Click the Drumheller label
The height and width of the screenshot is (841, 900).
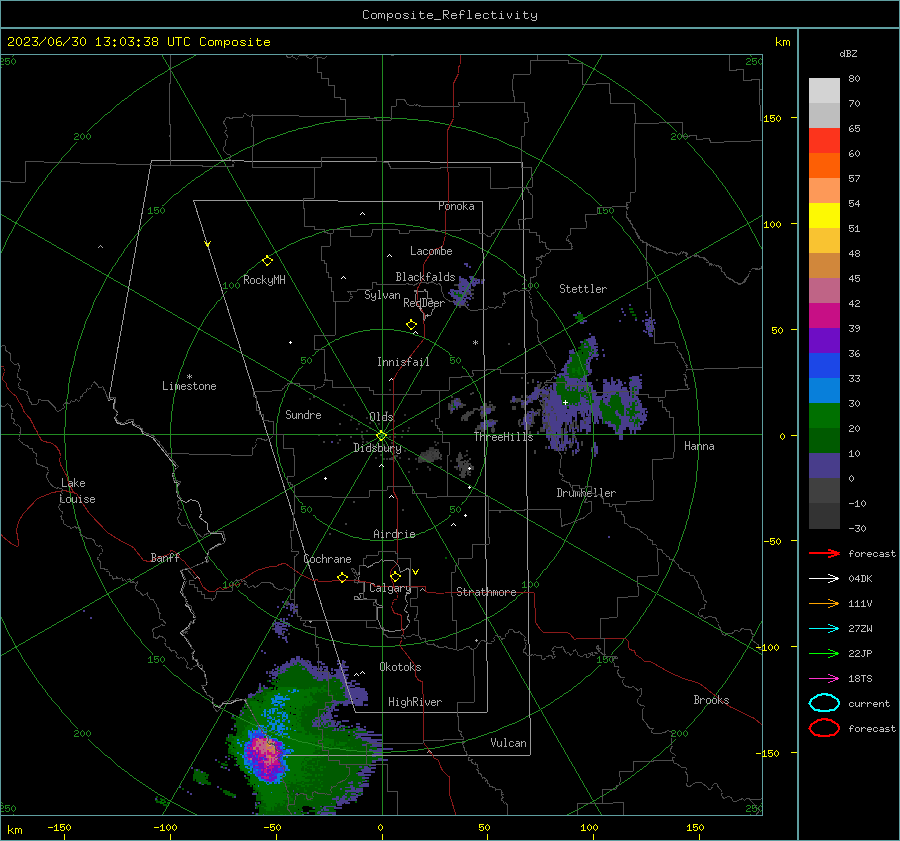(586, 493)
